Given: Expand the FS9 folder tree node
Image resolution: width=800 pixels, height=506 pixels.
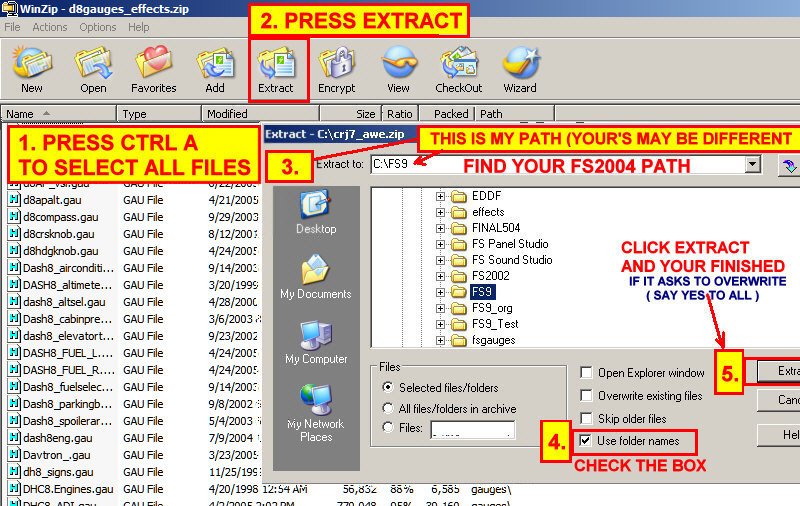Looking at the screenshot, I should coord(440,292).
